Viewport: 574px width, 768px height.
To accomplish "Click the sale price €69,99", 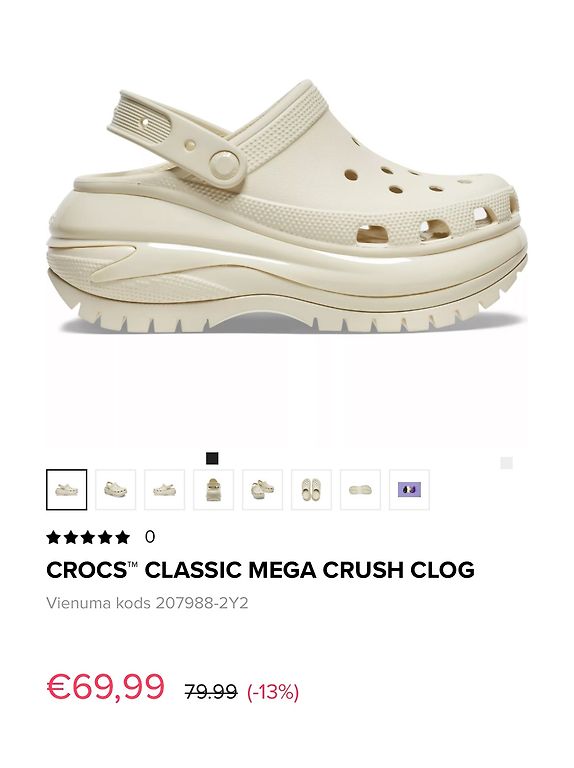I will [x=106, y=687].
